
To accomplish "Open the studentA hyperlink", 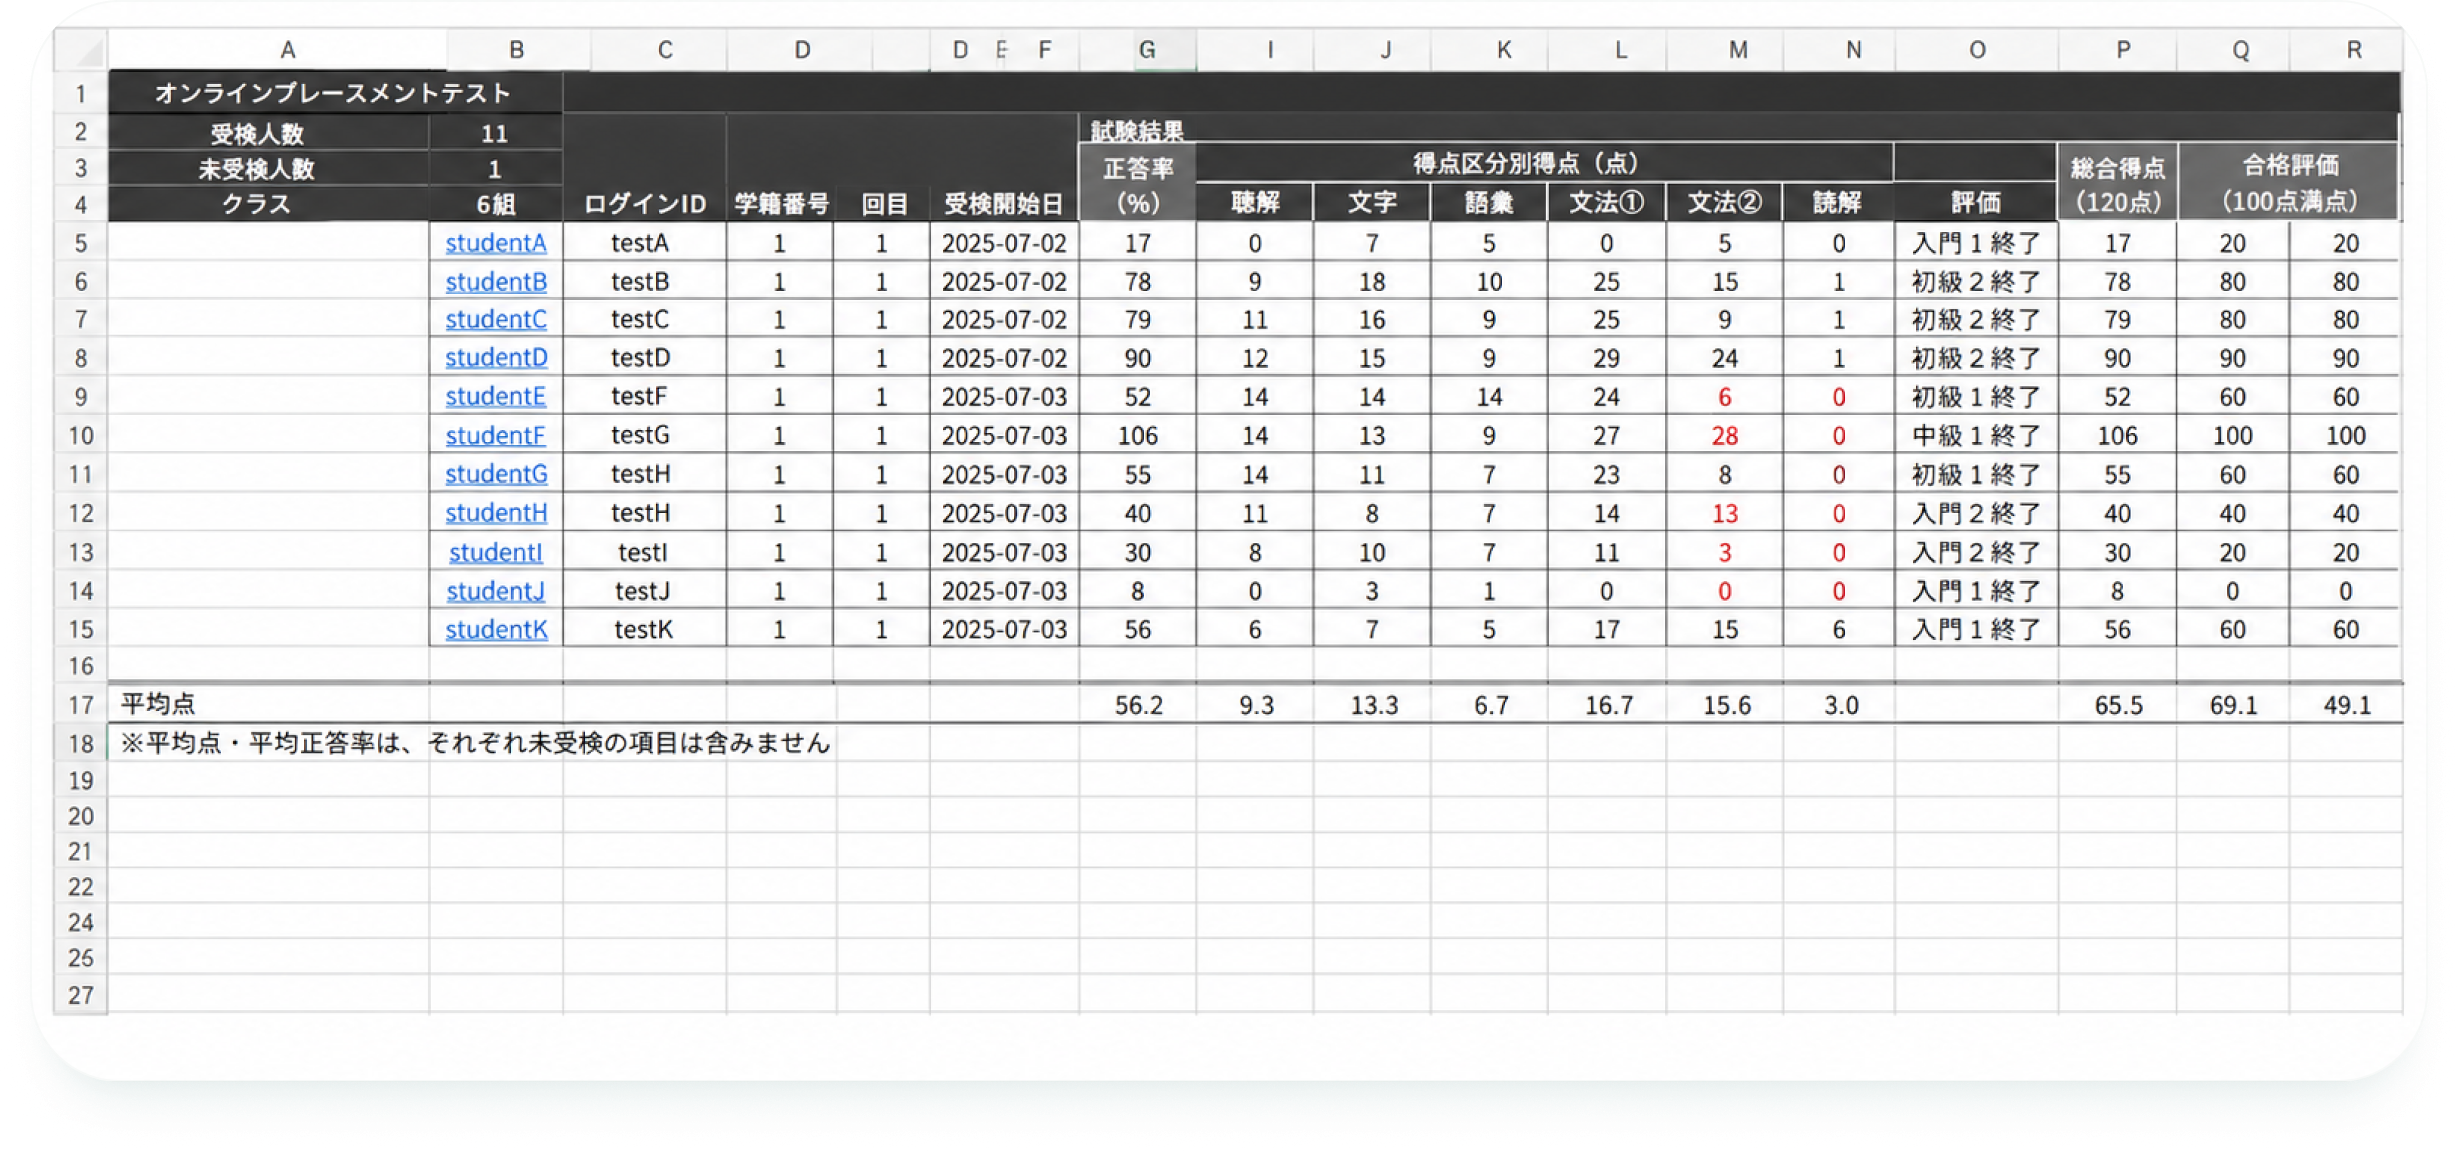I will pos(495,243).
